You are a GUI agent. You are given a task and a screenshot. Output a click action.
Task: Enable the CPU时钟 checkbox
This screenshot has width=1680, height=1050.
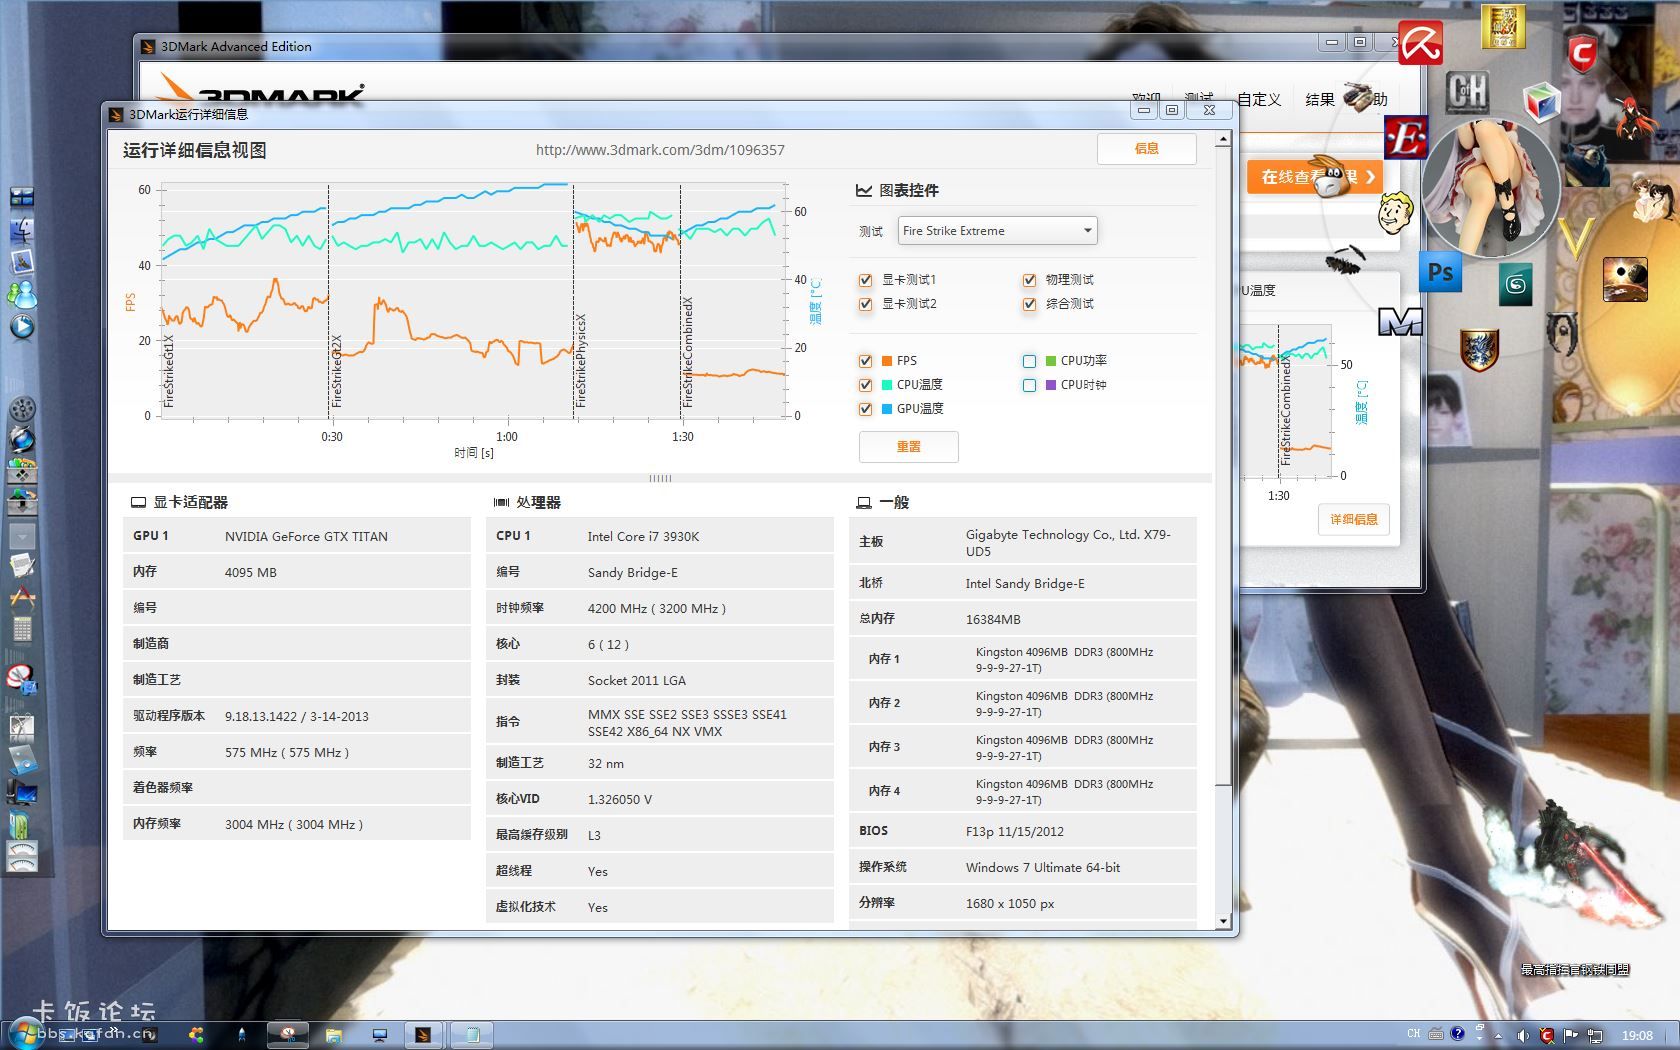(x=1029, y=385)
